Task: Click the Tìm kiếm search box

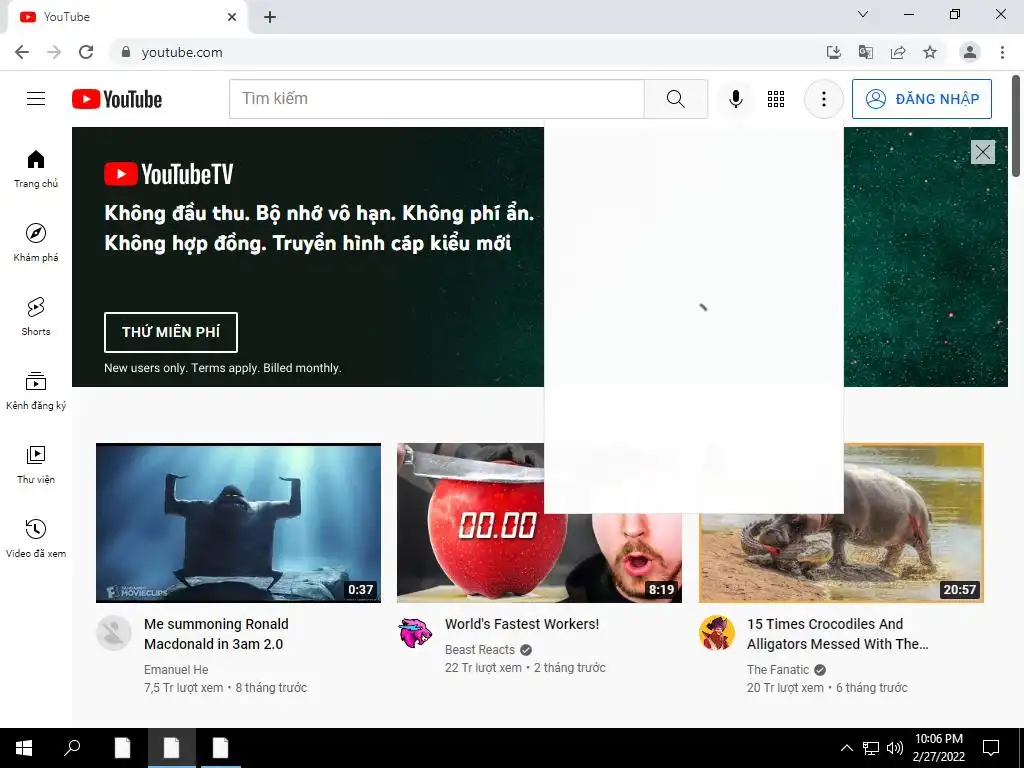Action: (x=436, y=99)
